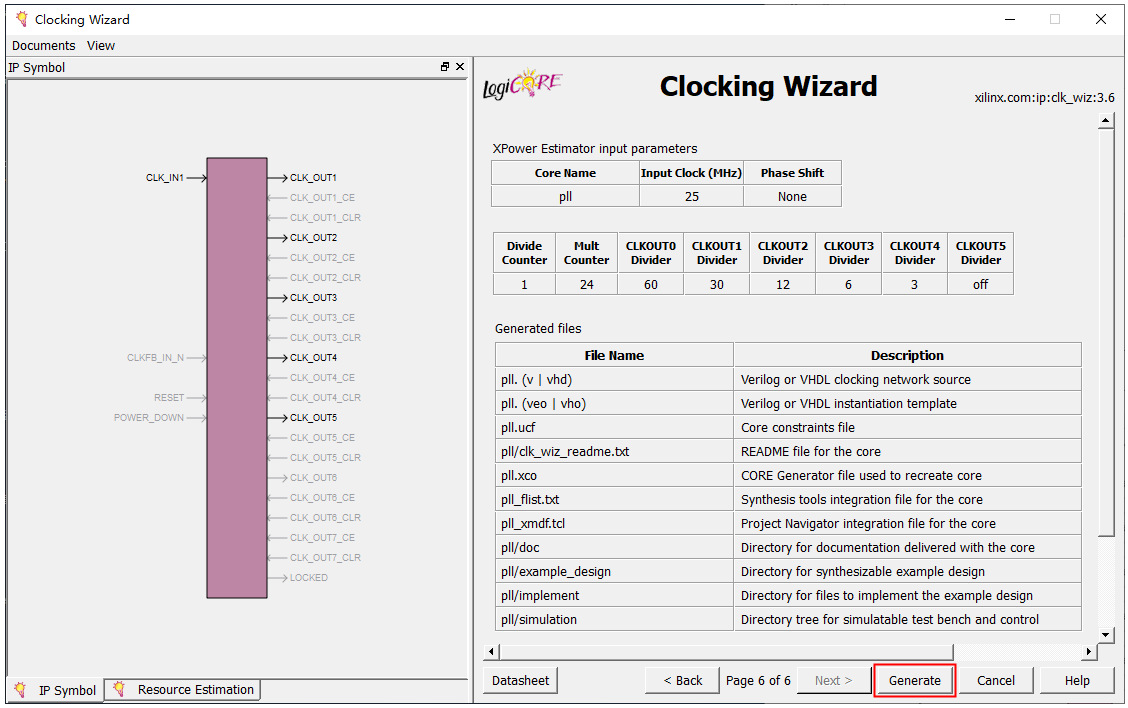Image resolution: width=1128 pixels, height=708 pixels.
Task: Switch to the Resource Estimation tab
Action: pyautogui.click(x=195, y=689)
